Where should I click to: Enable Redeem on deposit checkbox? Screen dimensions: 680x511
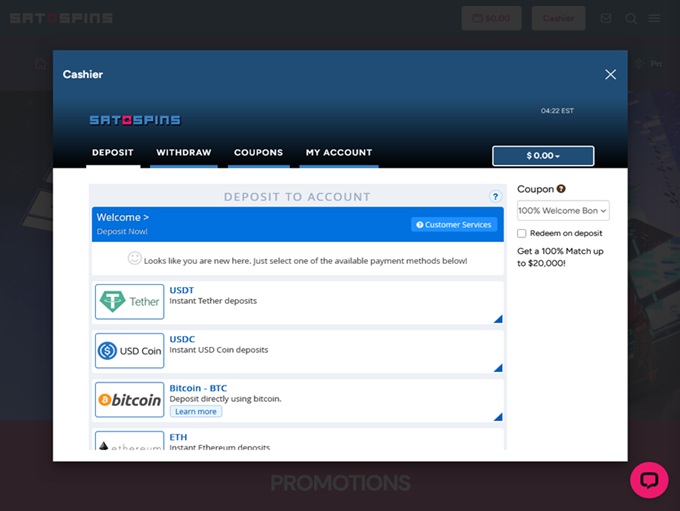pyautogui.click(x=522, y=233)
